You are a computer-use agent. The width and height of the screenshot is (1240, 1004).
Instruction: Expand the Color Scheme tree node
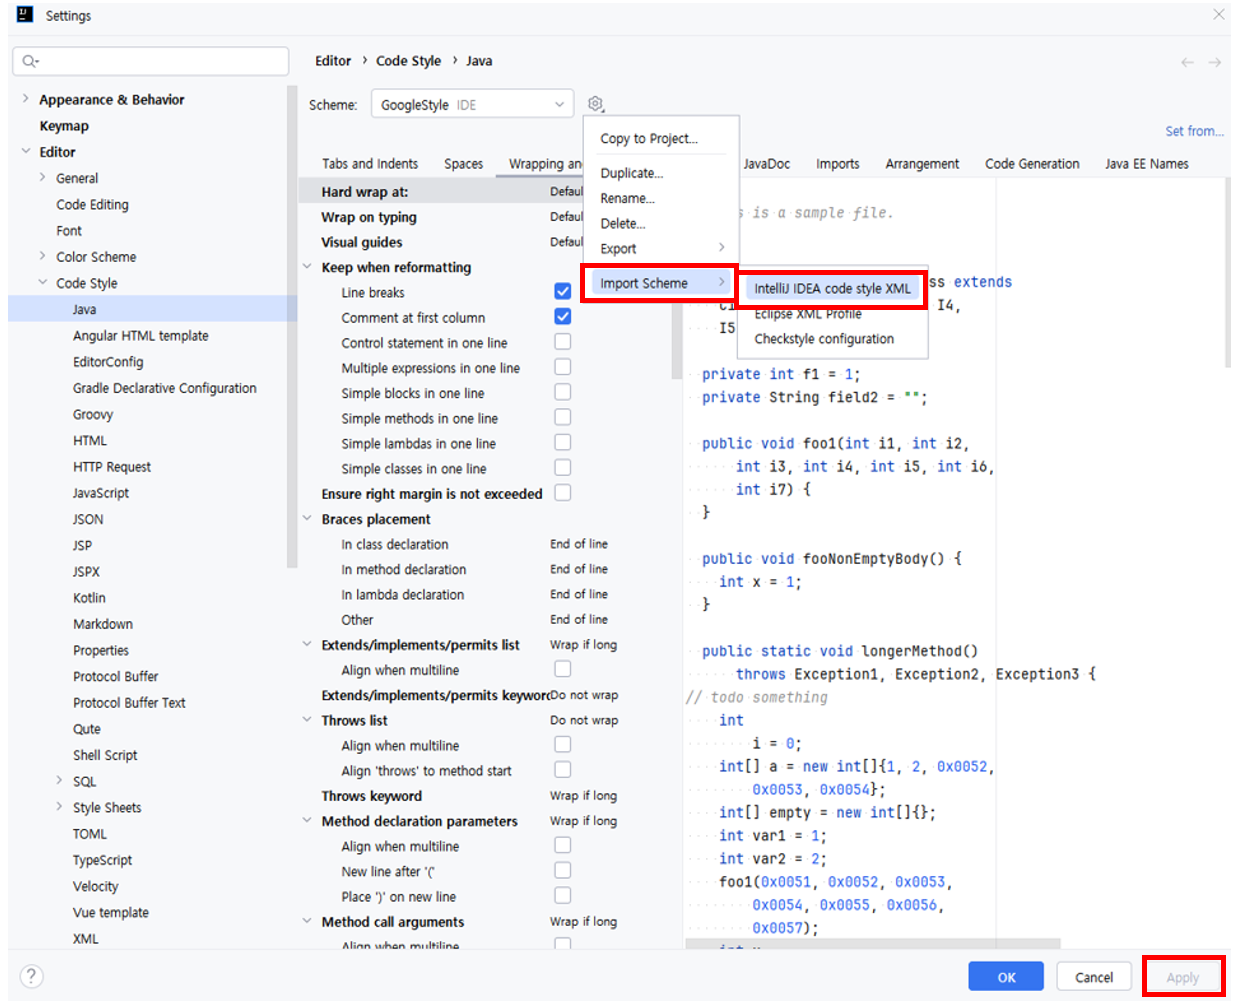(x=42, y=256)
